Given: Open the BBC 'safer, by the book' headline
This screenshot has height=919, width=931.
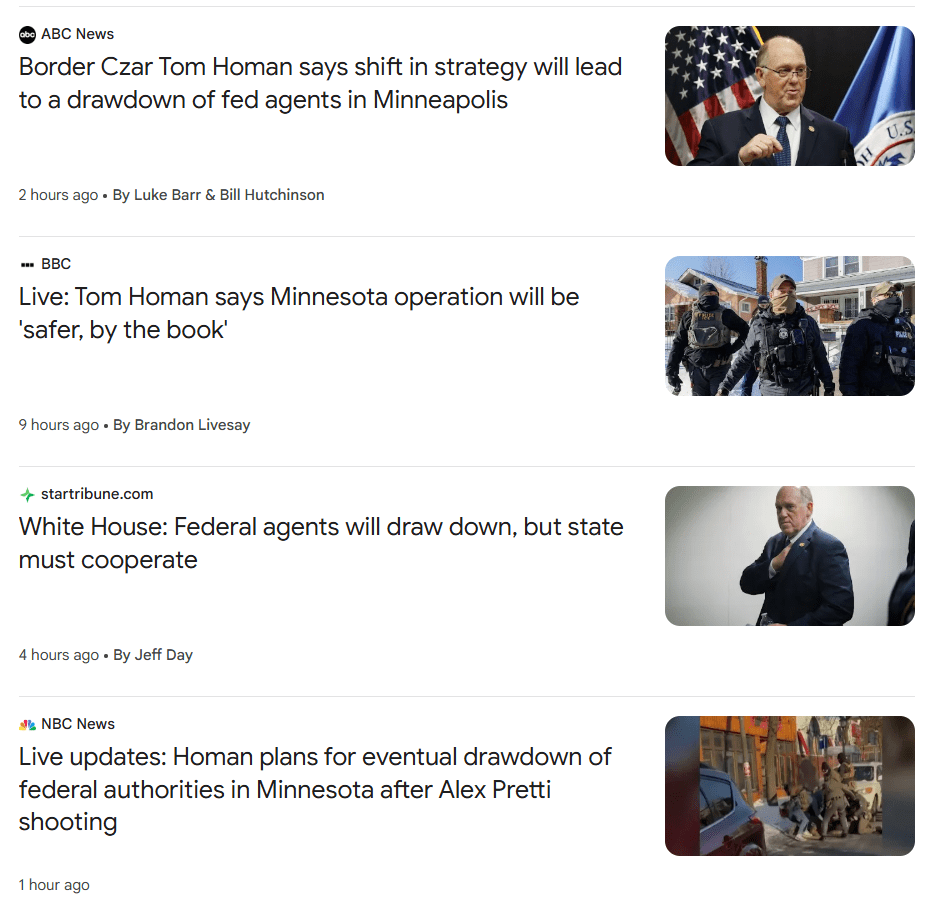Looking at the screenshot, I should (299, 313).
